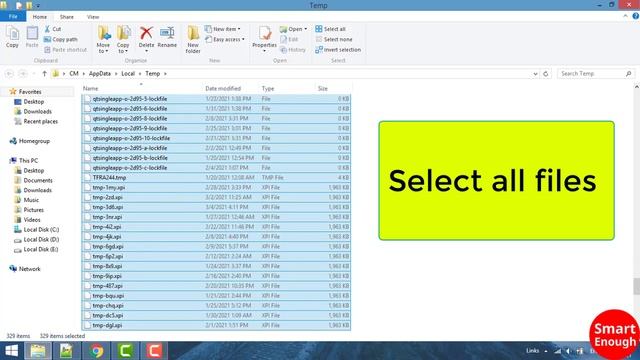Screen dimensions: 640x360
Task: Expand breadcrumb arrow after Temp
Action: point(165,73)
